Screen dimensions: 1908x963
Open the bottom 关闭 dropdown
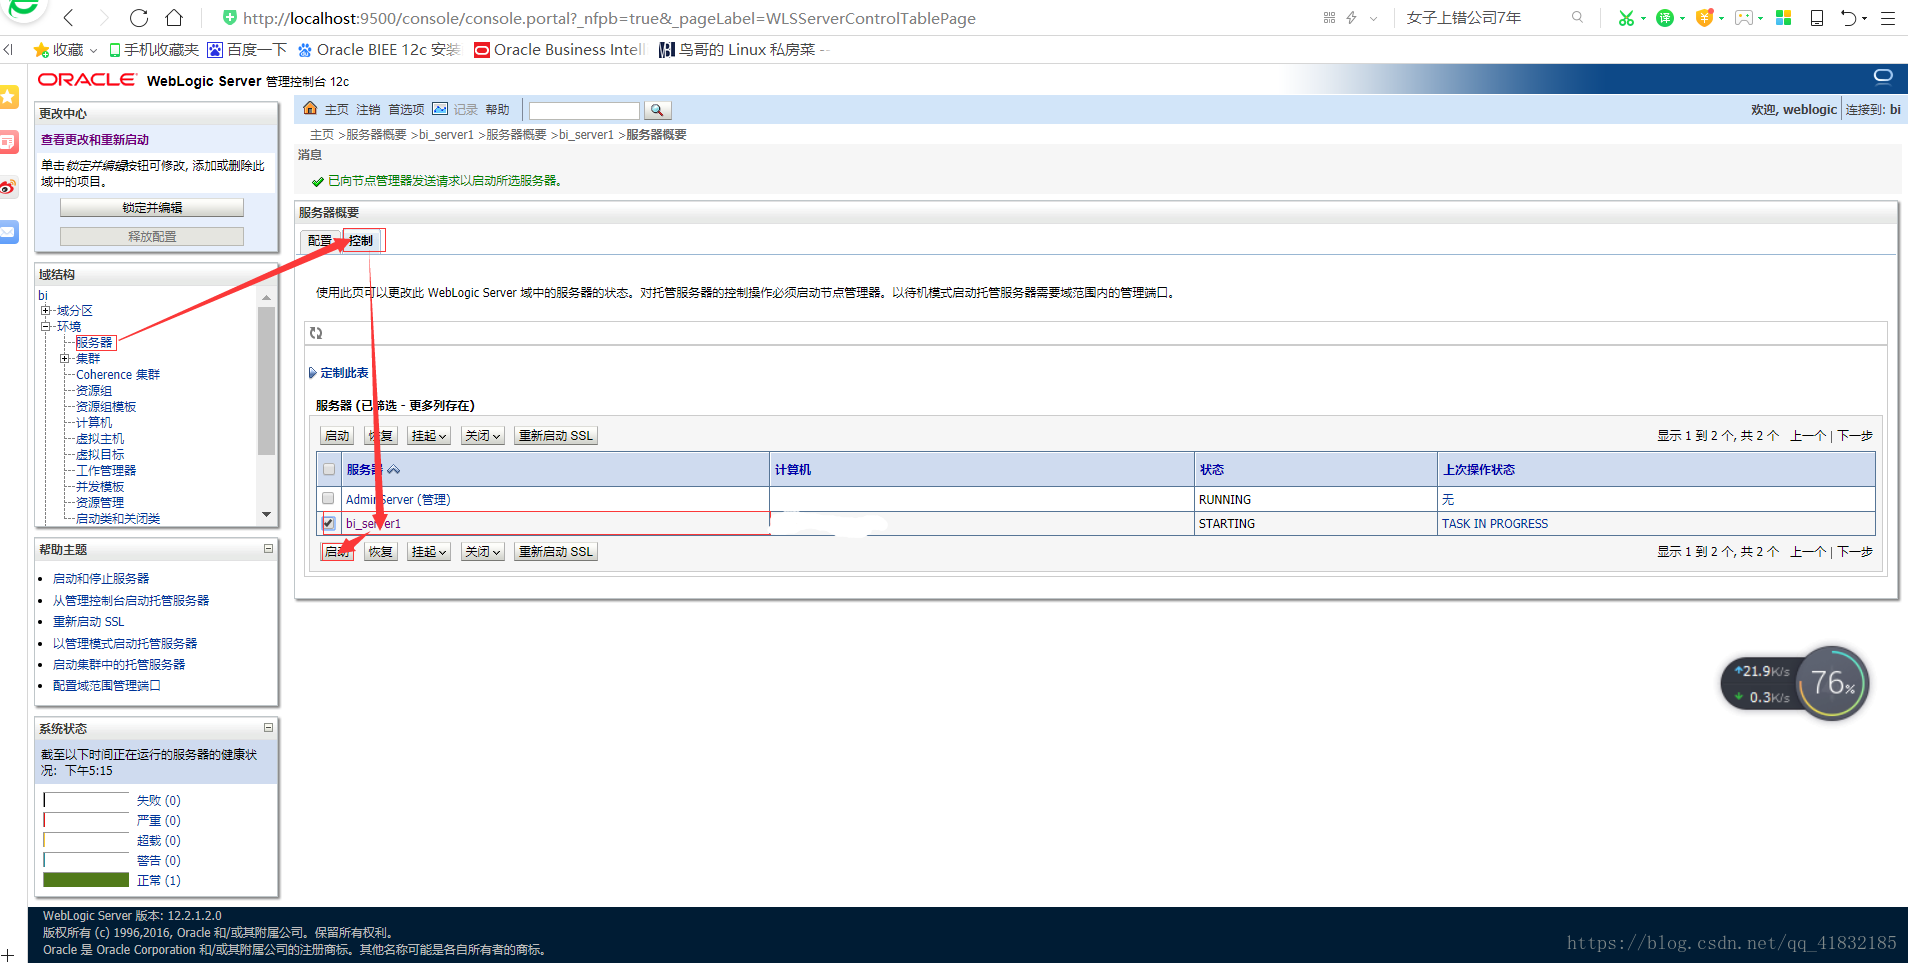coord(482,552)
